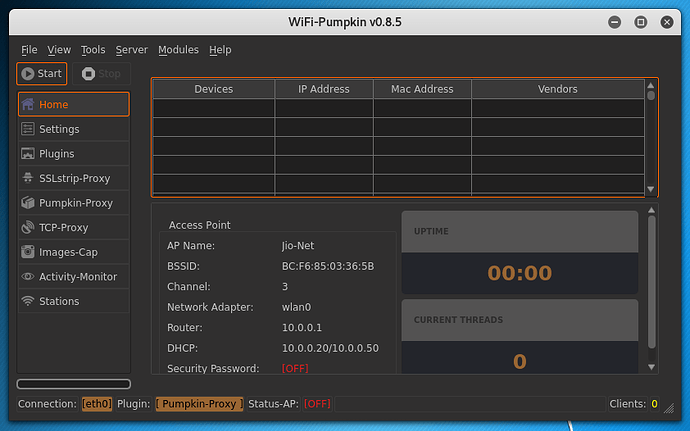Open the File menu
The width and height of the screenshot is (690, 431).
click(x=29, y=50)
